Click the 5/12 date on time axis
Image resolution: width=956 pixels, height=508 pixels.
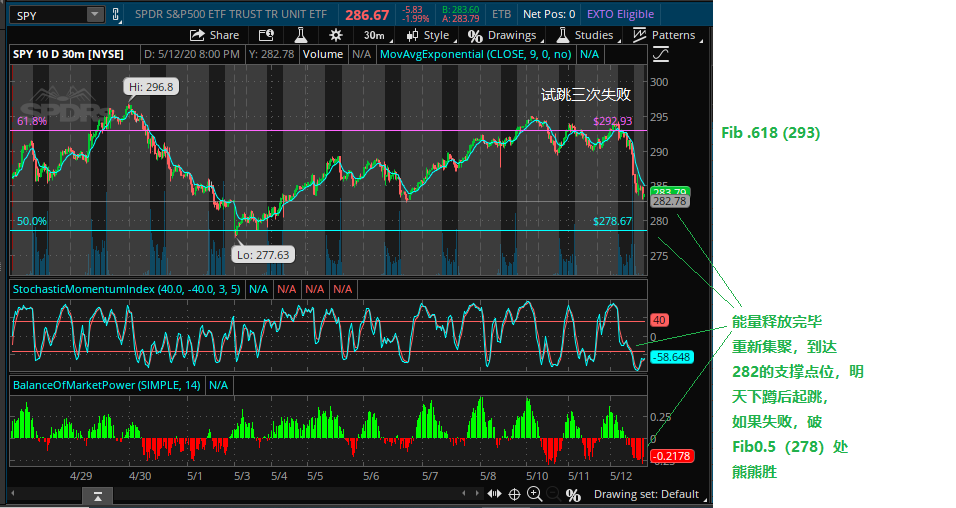[621, 476]
